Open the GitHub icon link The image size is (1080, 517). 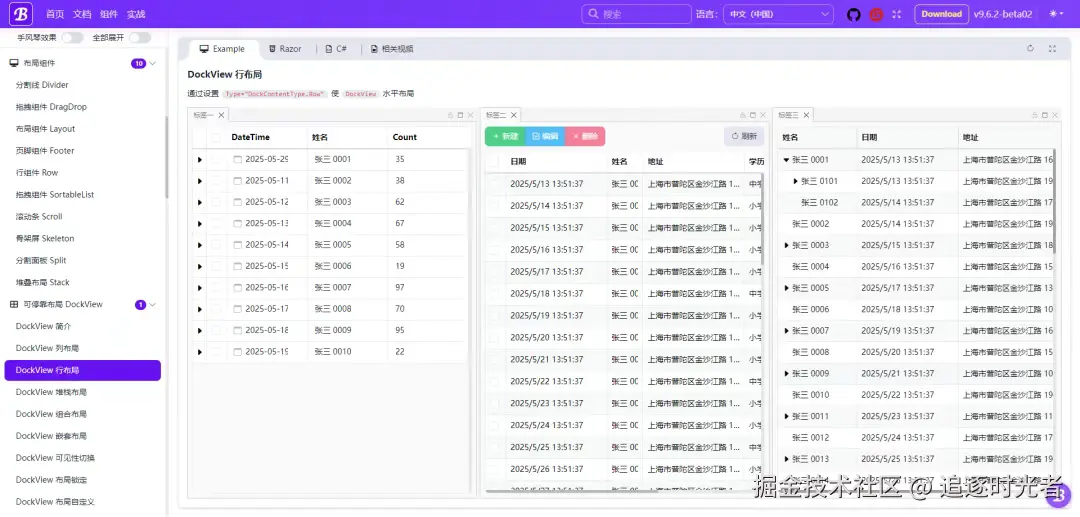click(853, 14)
